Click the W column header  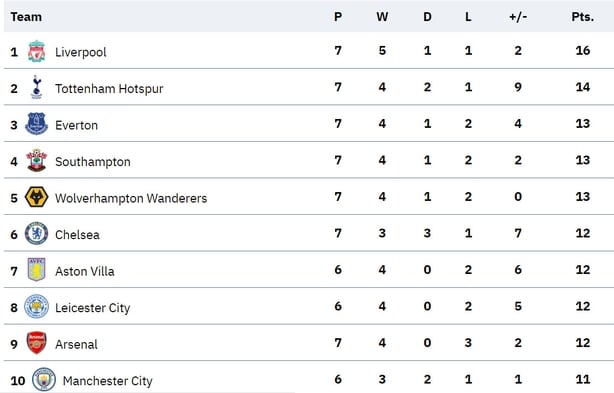382,17
